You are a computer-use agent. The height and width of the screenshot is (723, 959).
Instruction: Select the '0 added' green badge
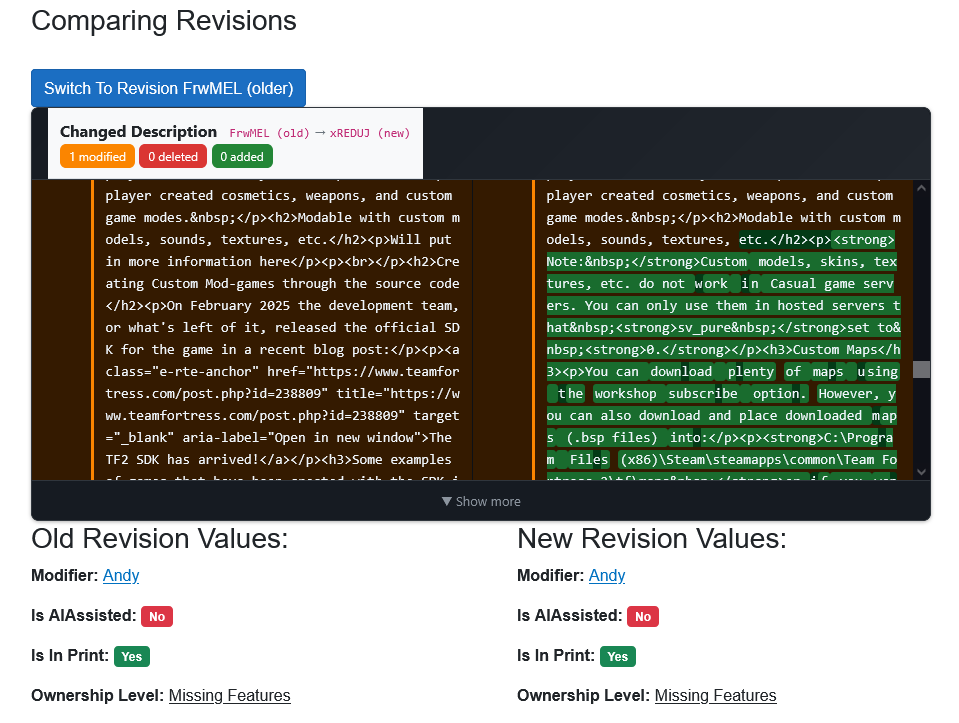(242, 157)
